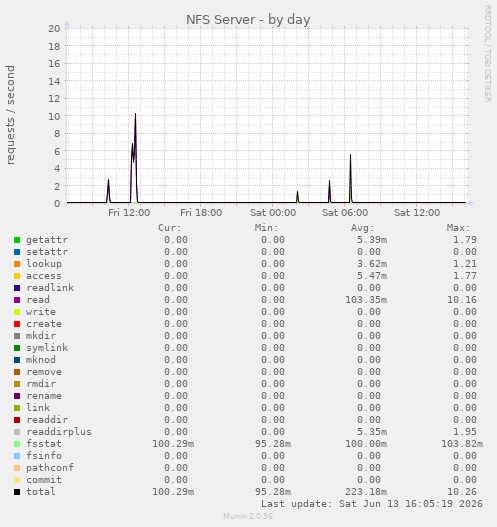Click the 'Min:' column header
Screen dimensions: 497x527
click(266, 228)
